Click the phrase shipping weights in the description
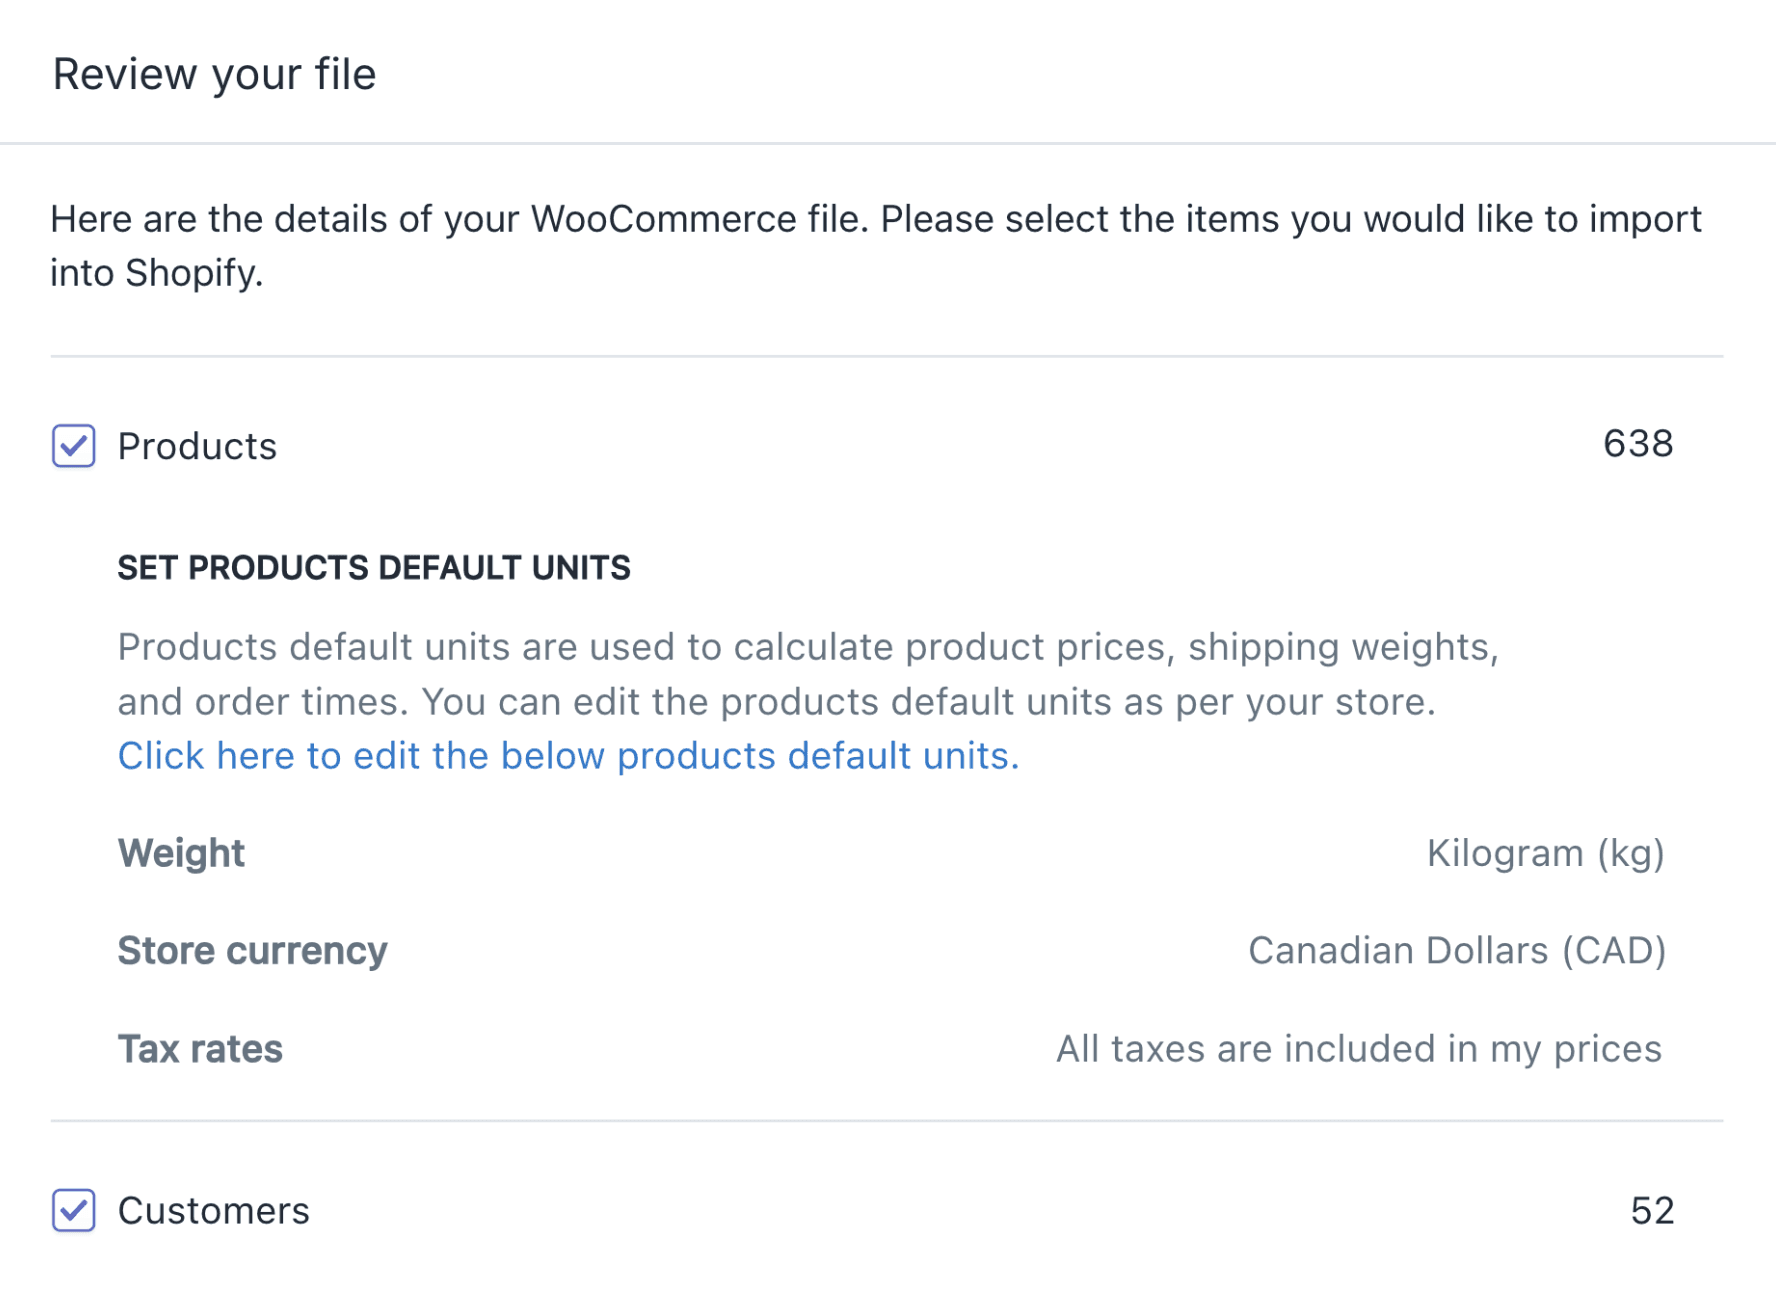Viewport: 1776px width, 1298px height. click(x=1342, y=647)
